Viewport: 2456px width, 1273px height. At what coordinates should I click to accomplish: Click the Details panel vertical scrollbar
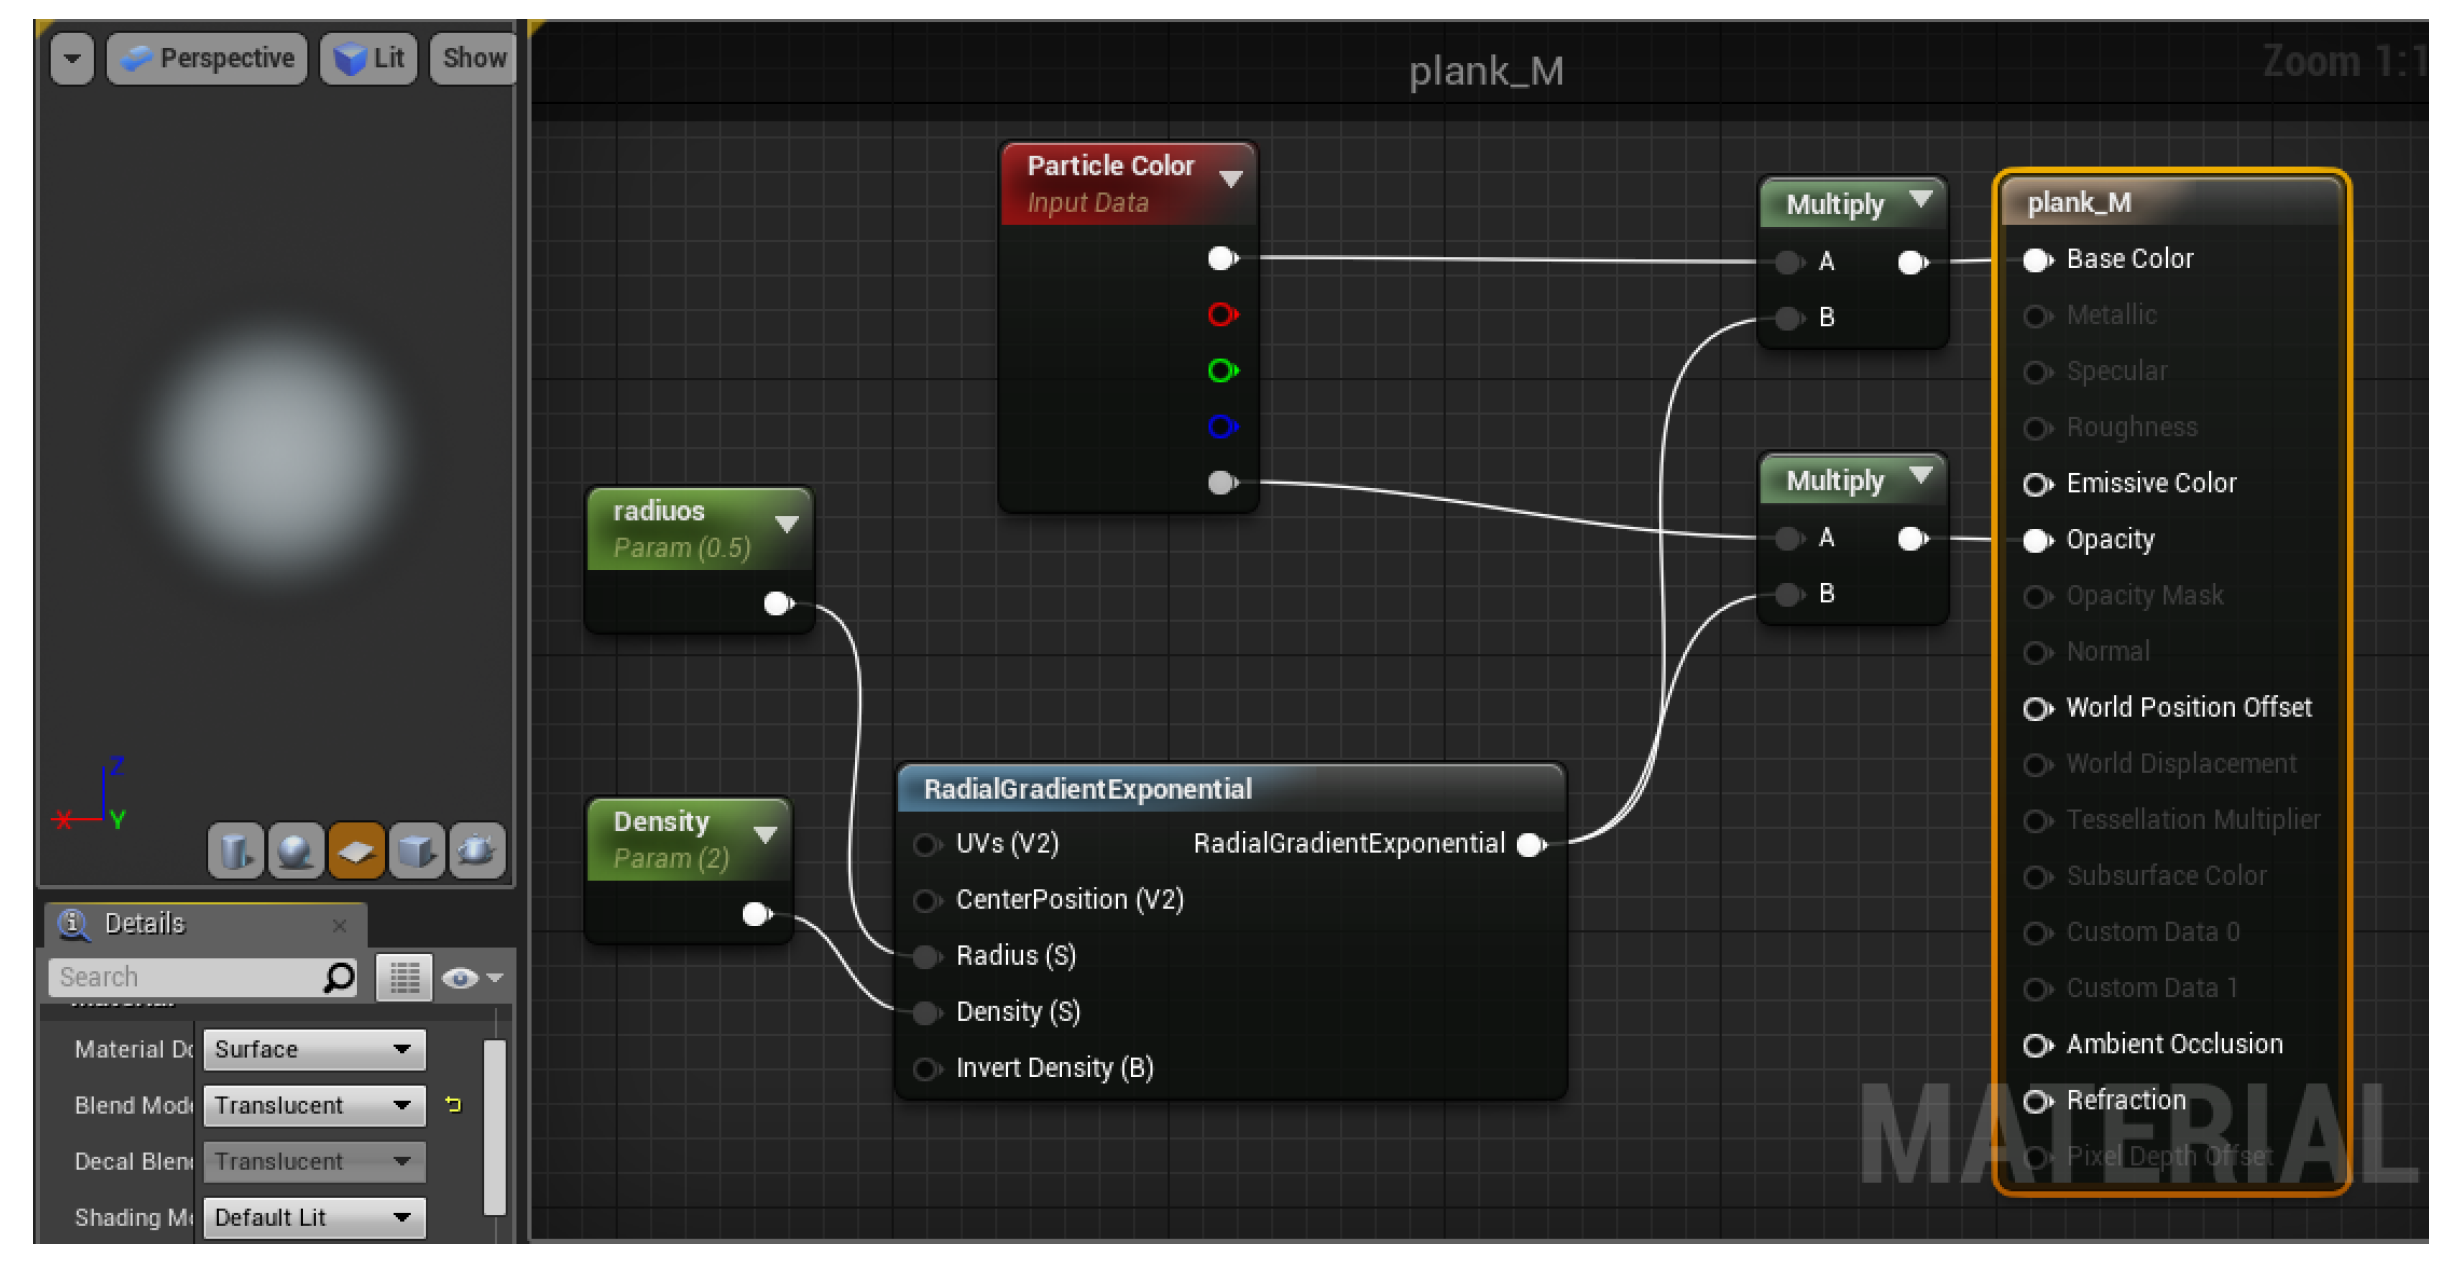coord(494,1125)
